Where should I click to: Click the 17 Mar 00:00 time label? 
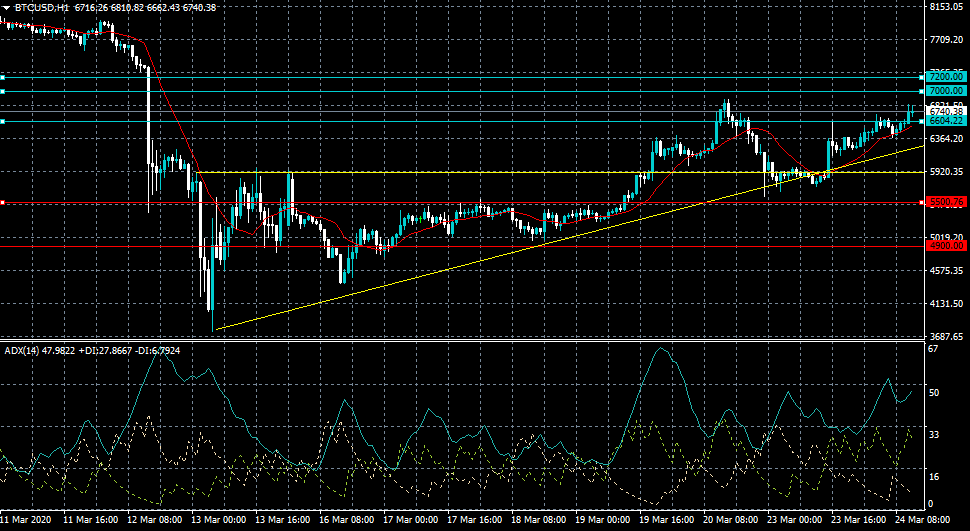(411, 520)
